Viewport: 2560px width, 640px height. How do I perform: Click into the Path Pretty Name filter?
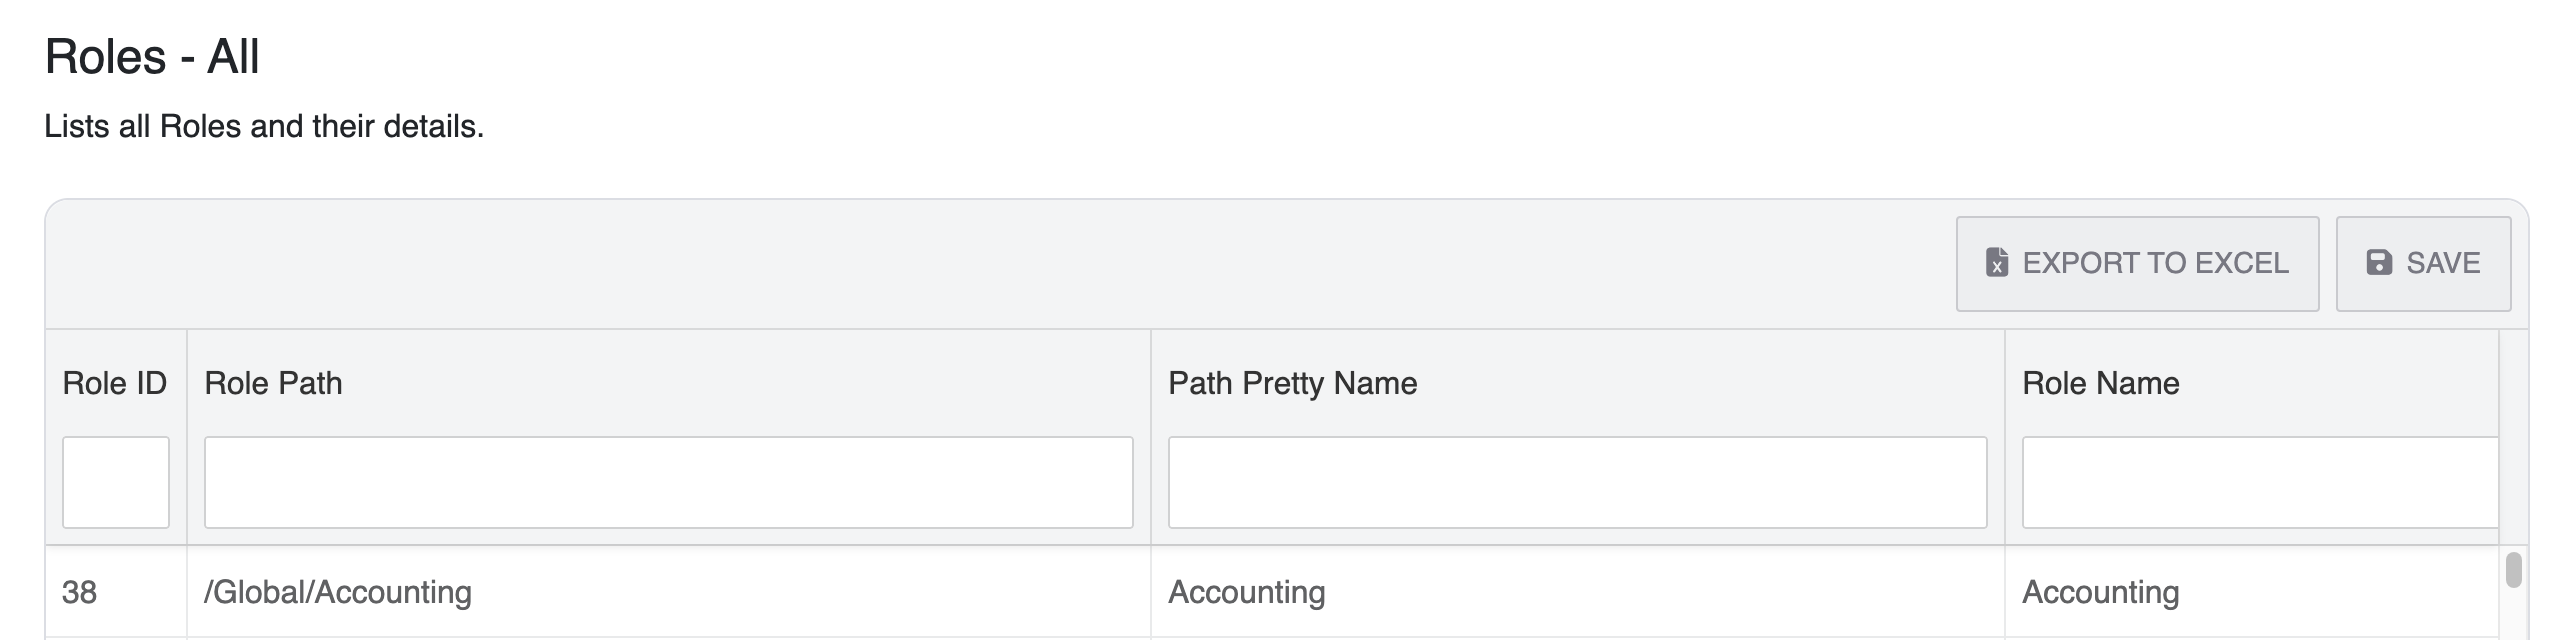tap(1577, 482)
